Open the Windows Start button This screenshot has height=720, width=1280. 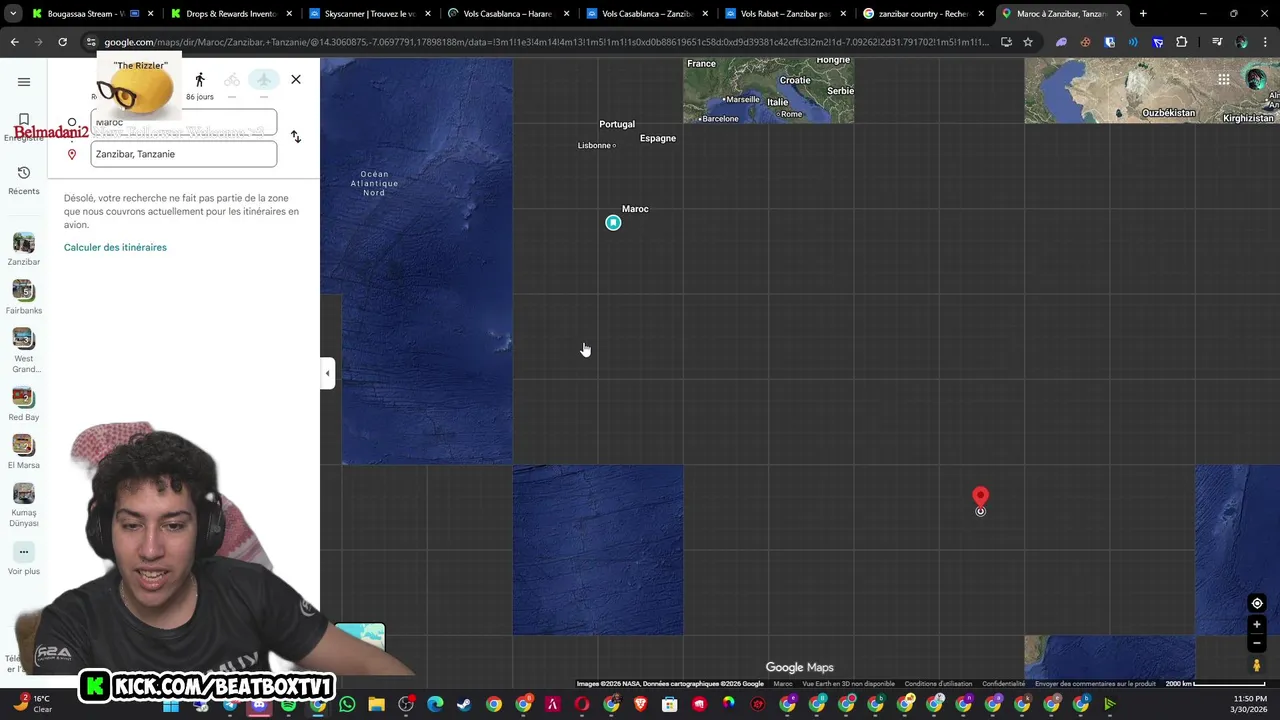coord(171,705)
